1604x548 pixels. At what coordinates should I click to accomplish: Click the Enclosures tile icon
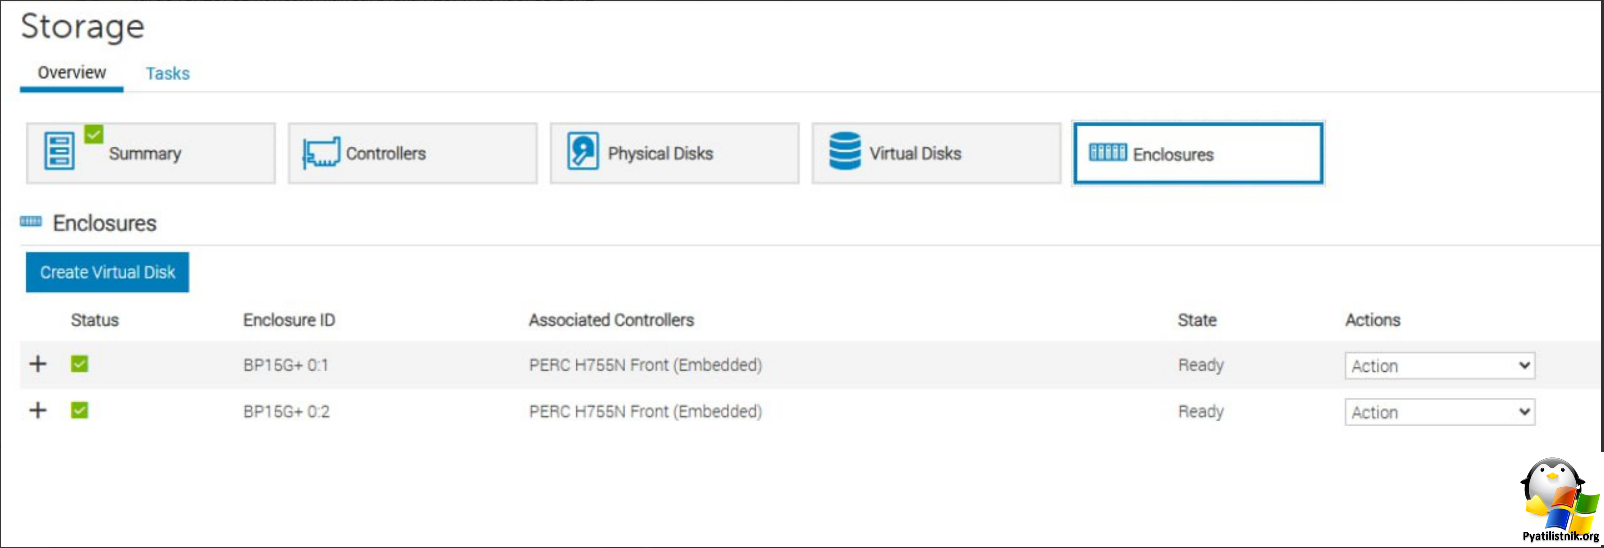(x=1108, y=152)
